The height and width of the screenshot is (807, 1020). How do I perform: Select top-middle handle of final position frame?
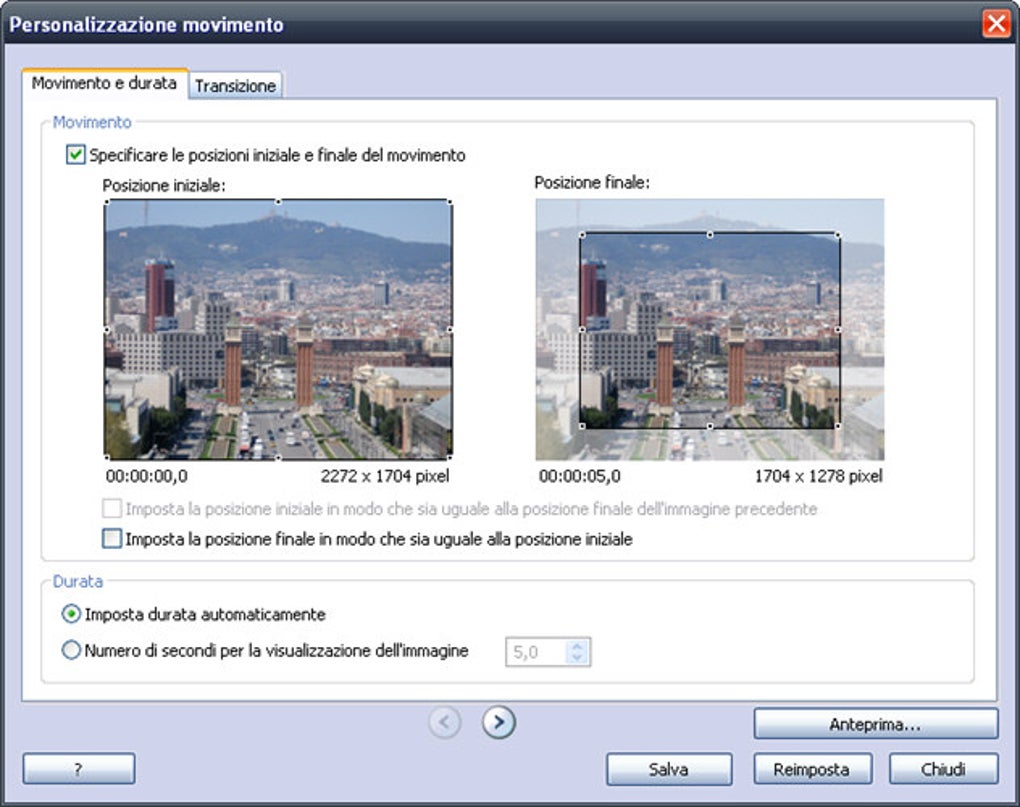coord(710,235)
